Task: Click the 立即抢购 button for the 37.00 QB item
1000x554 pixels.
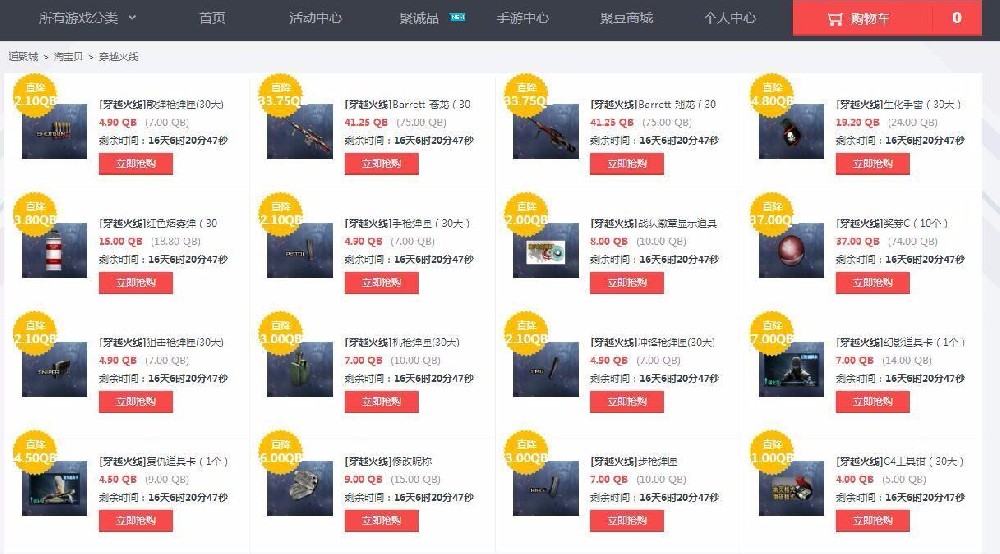Action: pyautogui.click(x=872, y=283)
